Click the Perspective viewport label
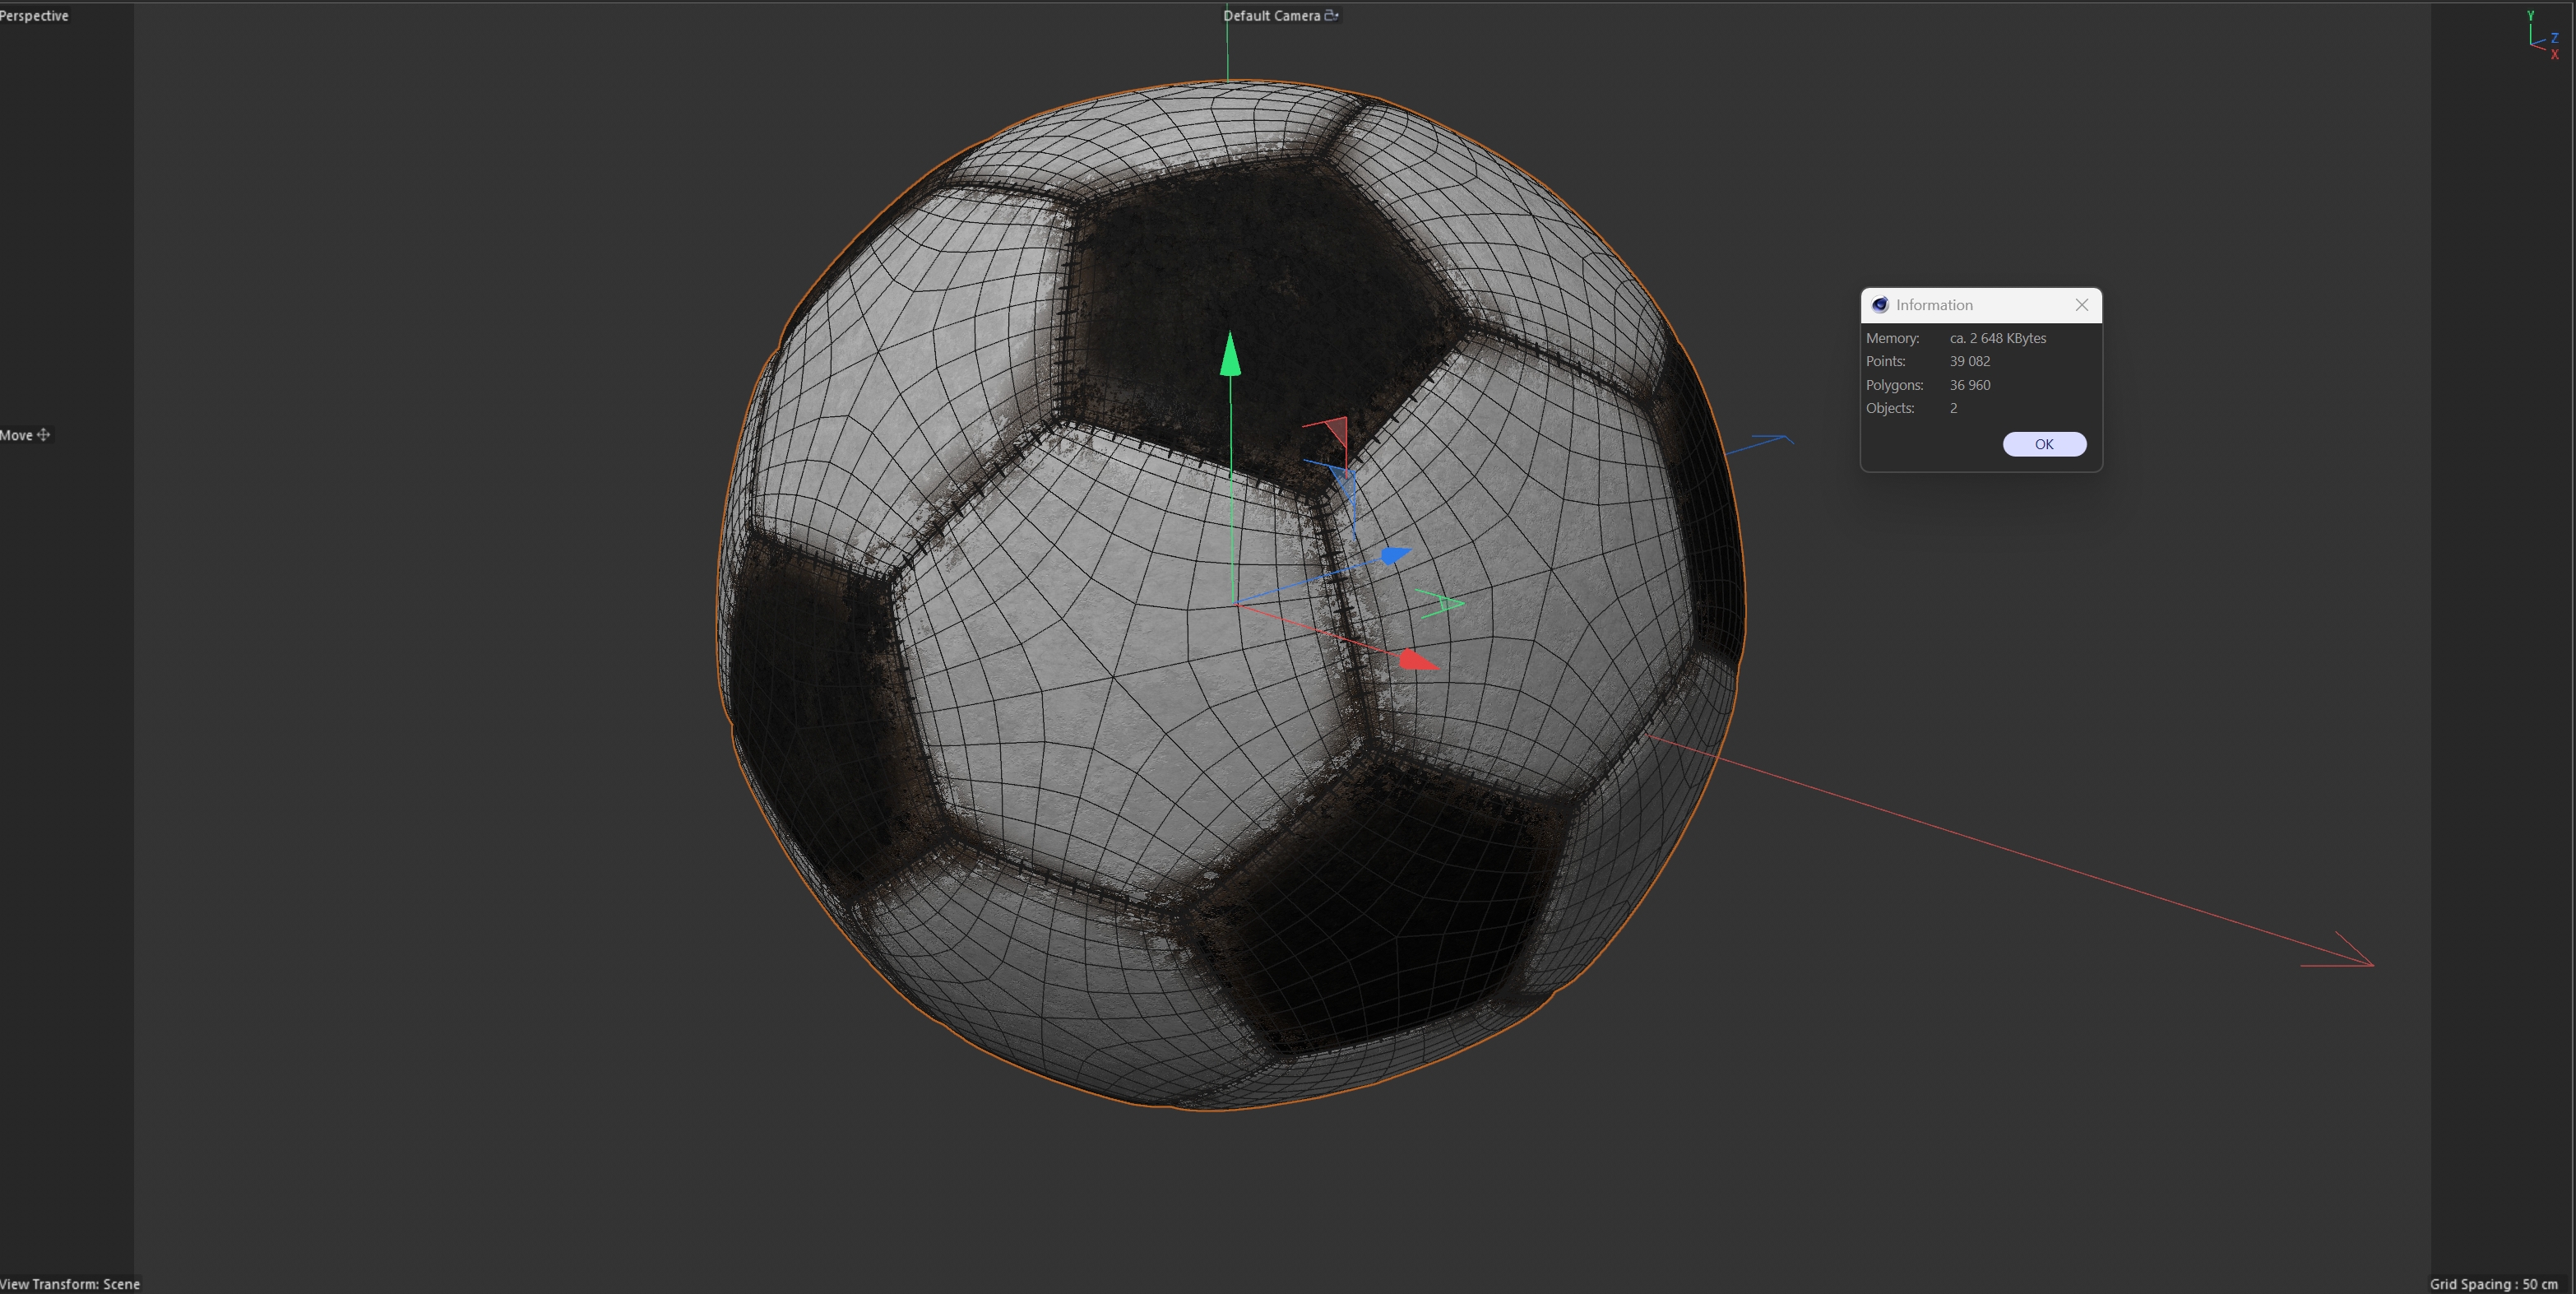Viewport: 2576px width, 1294px height. coord(34,15)
